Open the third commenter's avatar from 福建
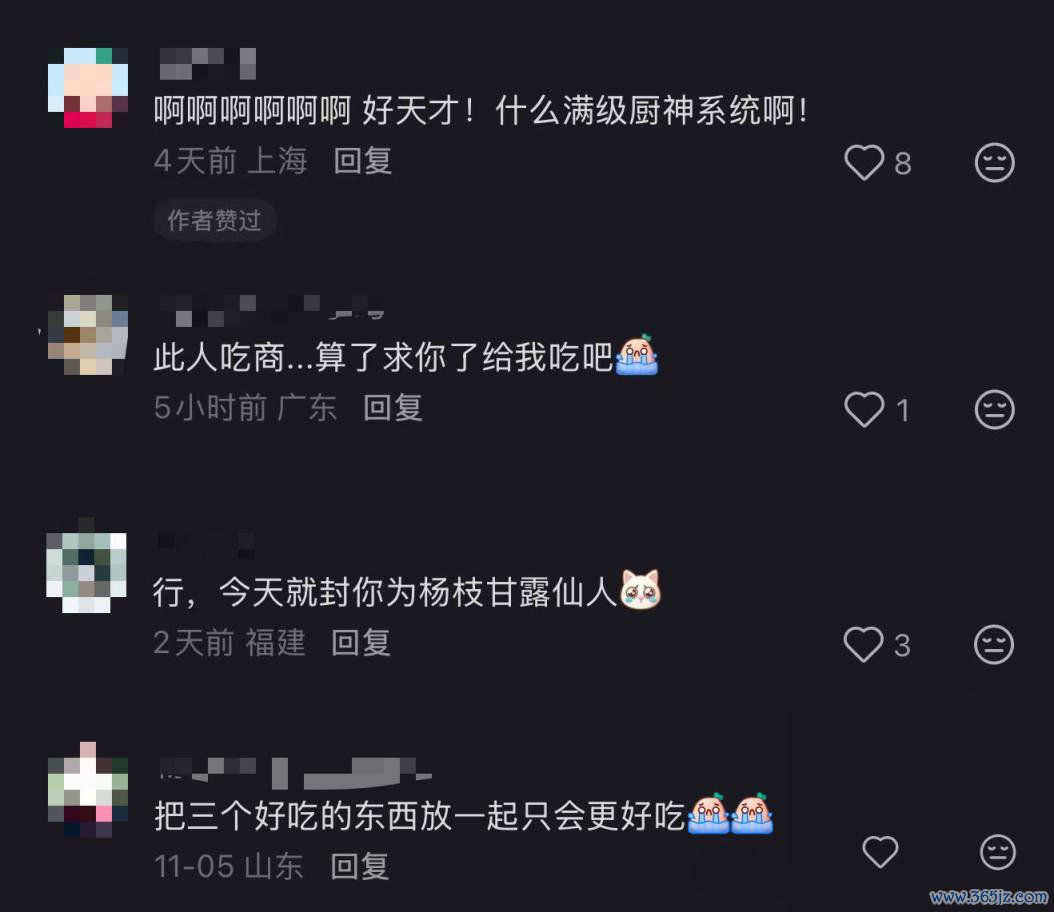 coord(86,572)
